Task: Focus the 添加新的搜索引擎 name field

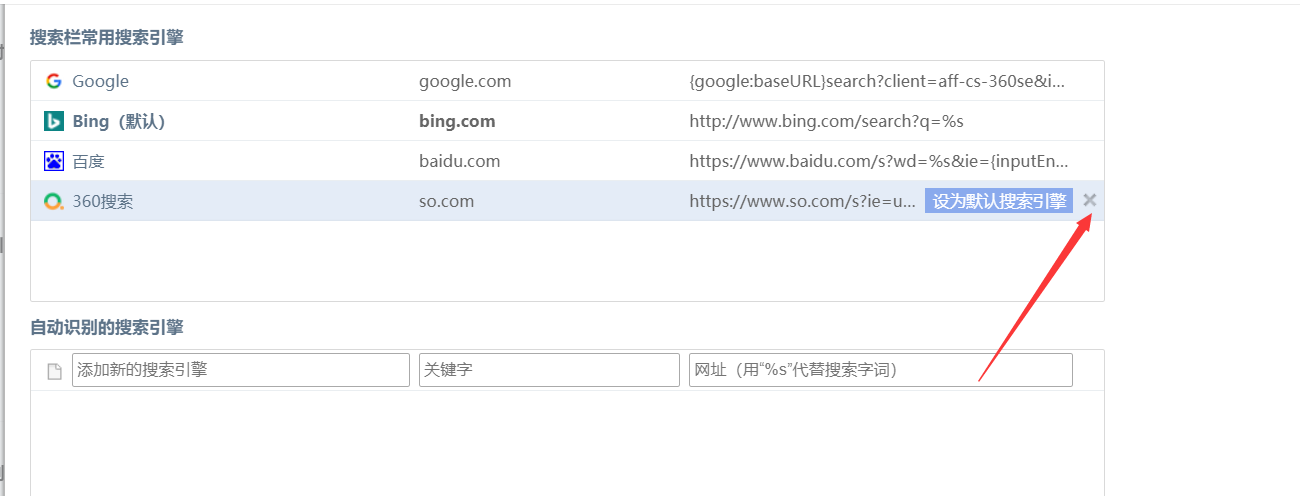Action: click(x=241, y=370)
